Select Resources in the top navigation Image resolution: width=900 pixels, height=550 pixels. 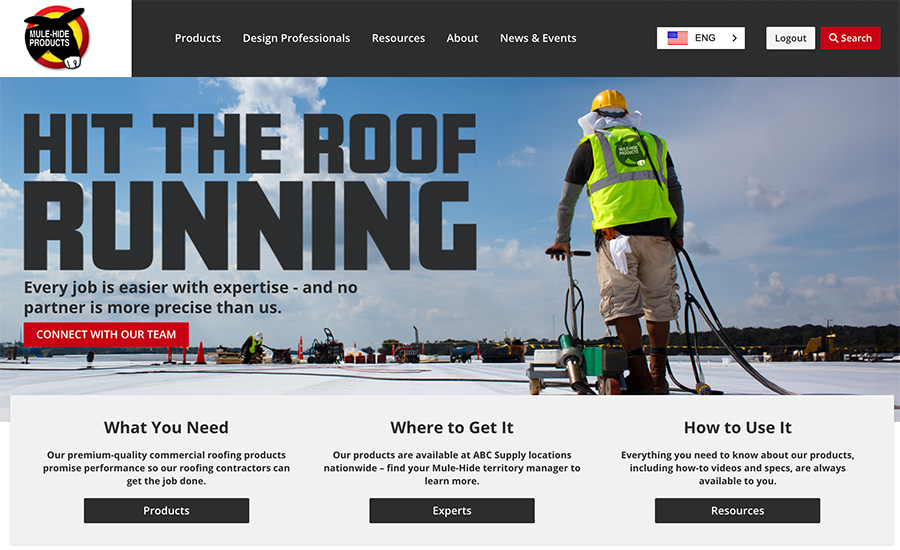398,38
